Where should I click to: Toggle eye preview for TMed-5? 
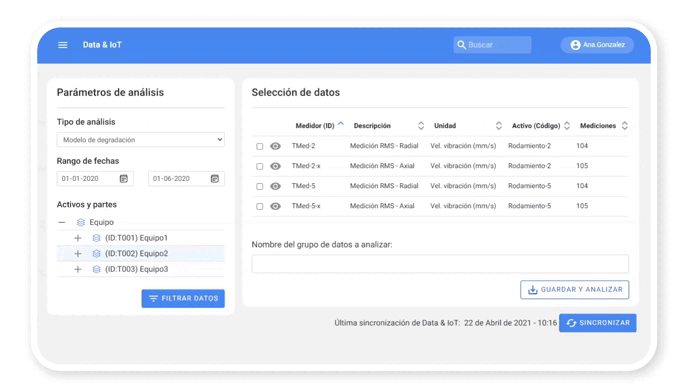275,186
